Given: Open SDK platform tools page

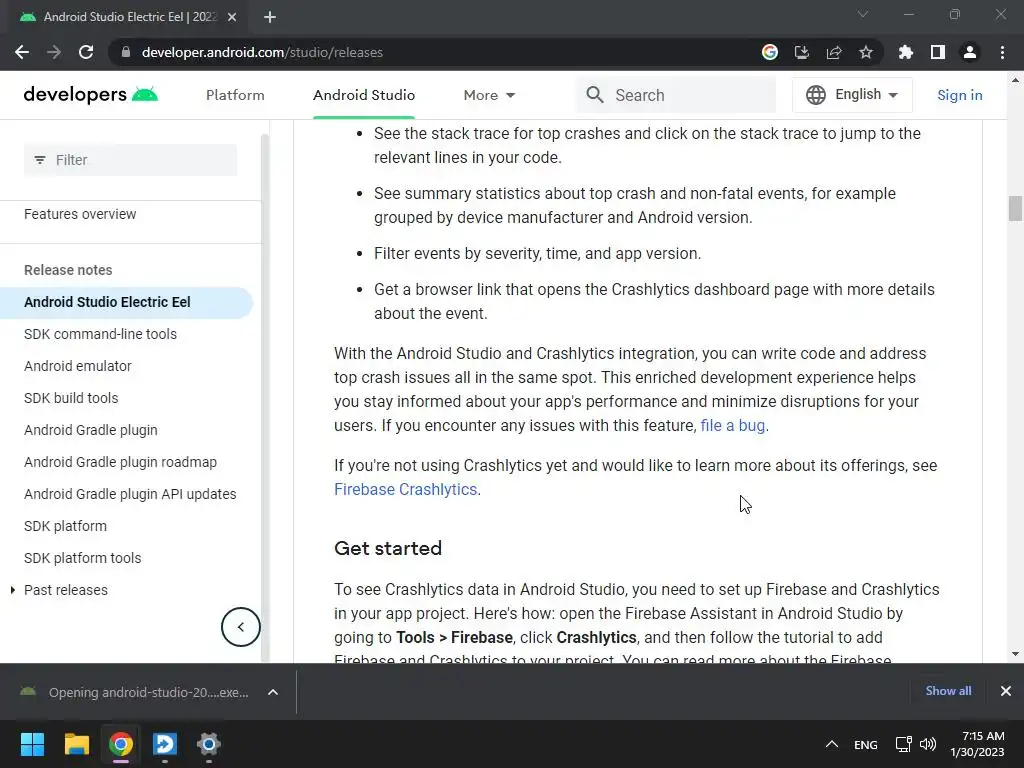Looking at the screenshot, I should [x=82, y=558].
